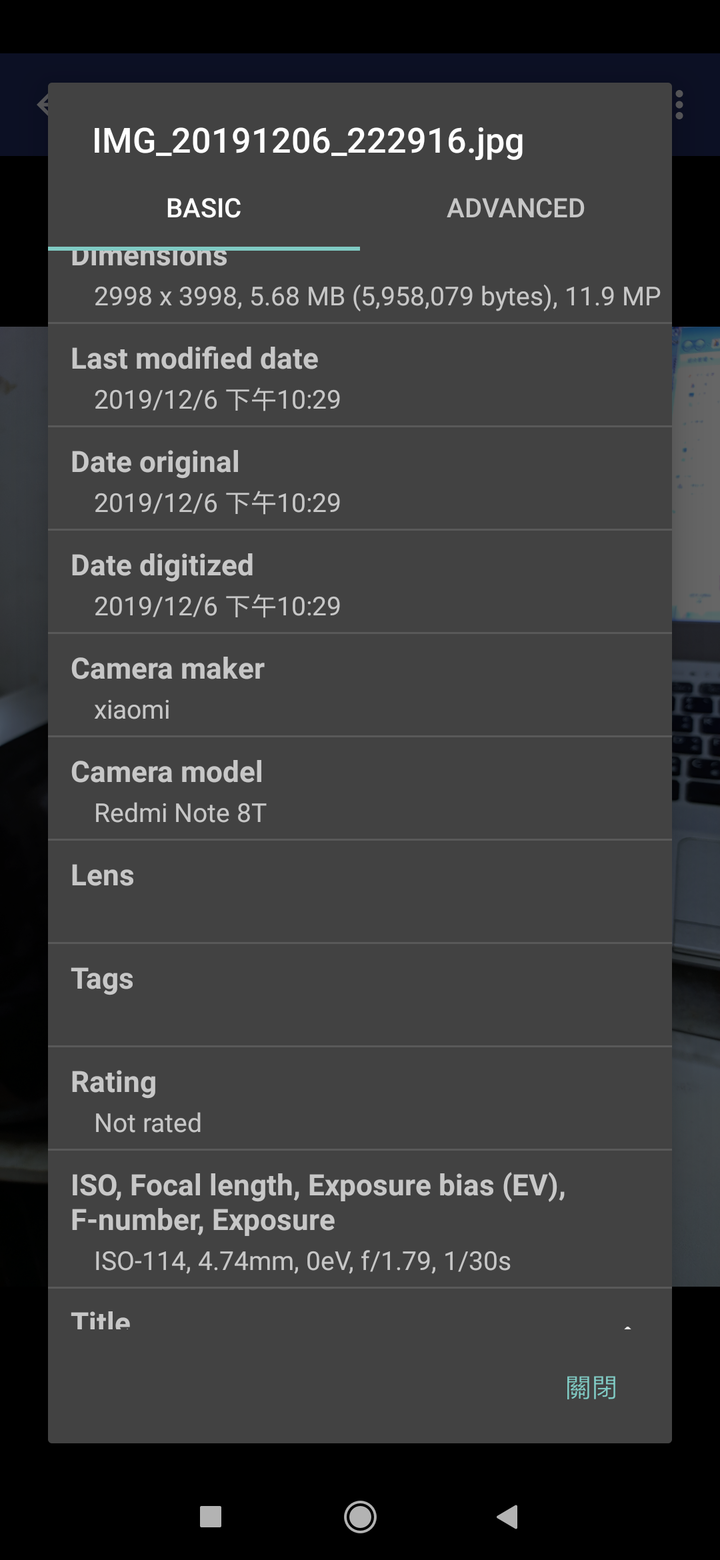Tap the Camera maker xiaomi row
Viewport: 720px width, 1560px height.
[x=360, y=685]
